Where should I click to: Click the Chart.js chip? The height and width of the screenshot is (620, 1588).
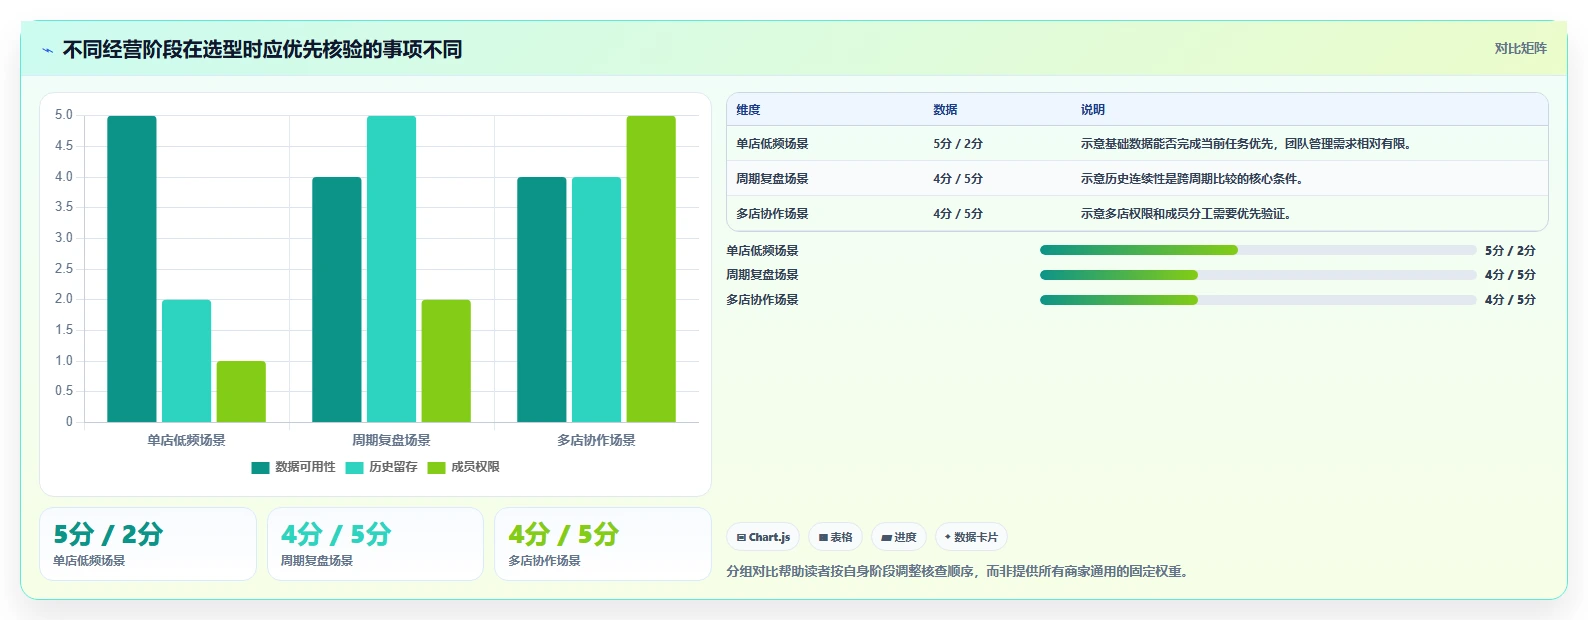(x=763, y=537)
